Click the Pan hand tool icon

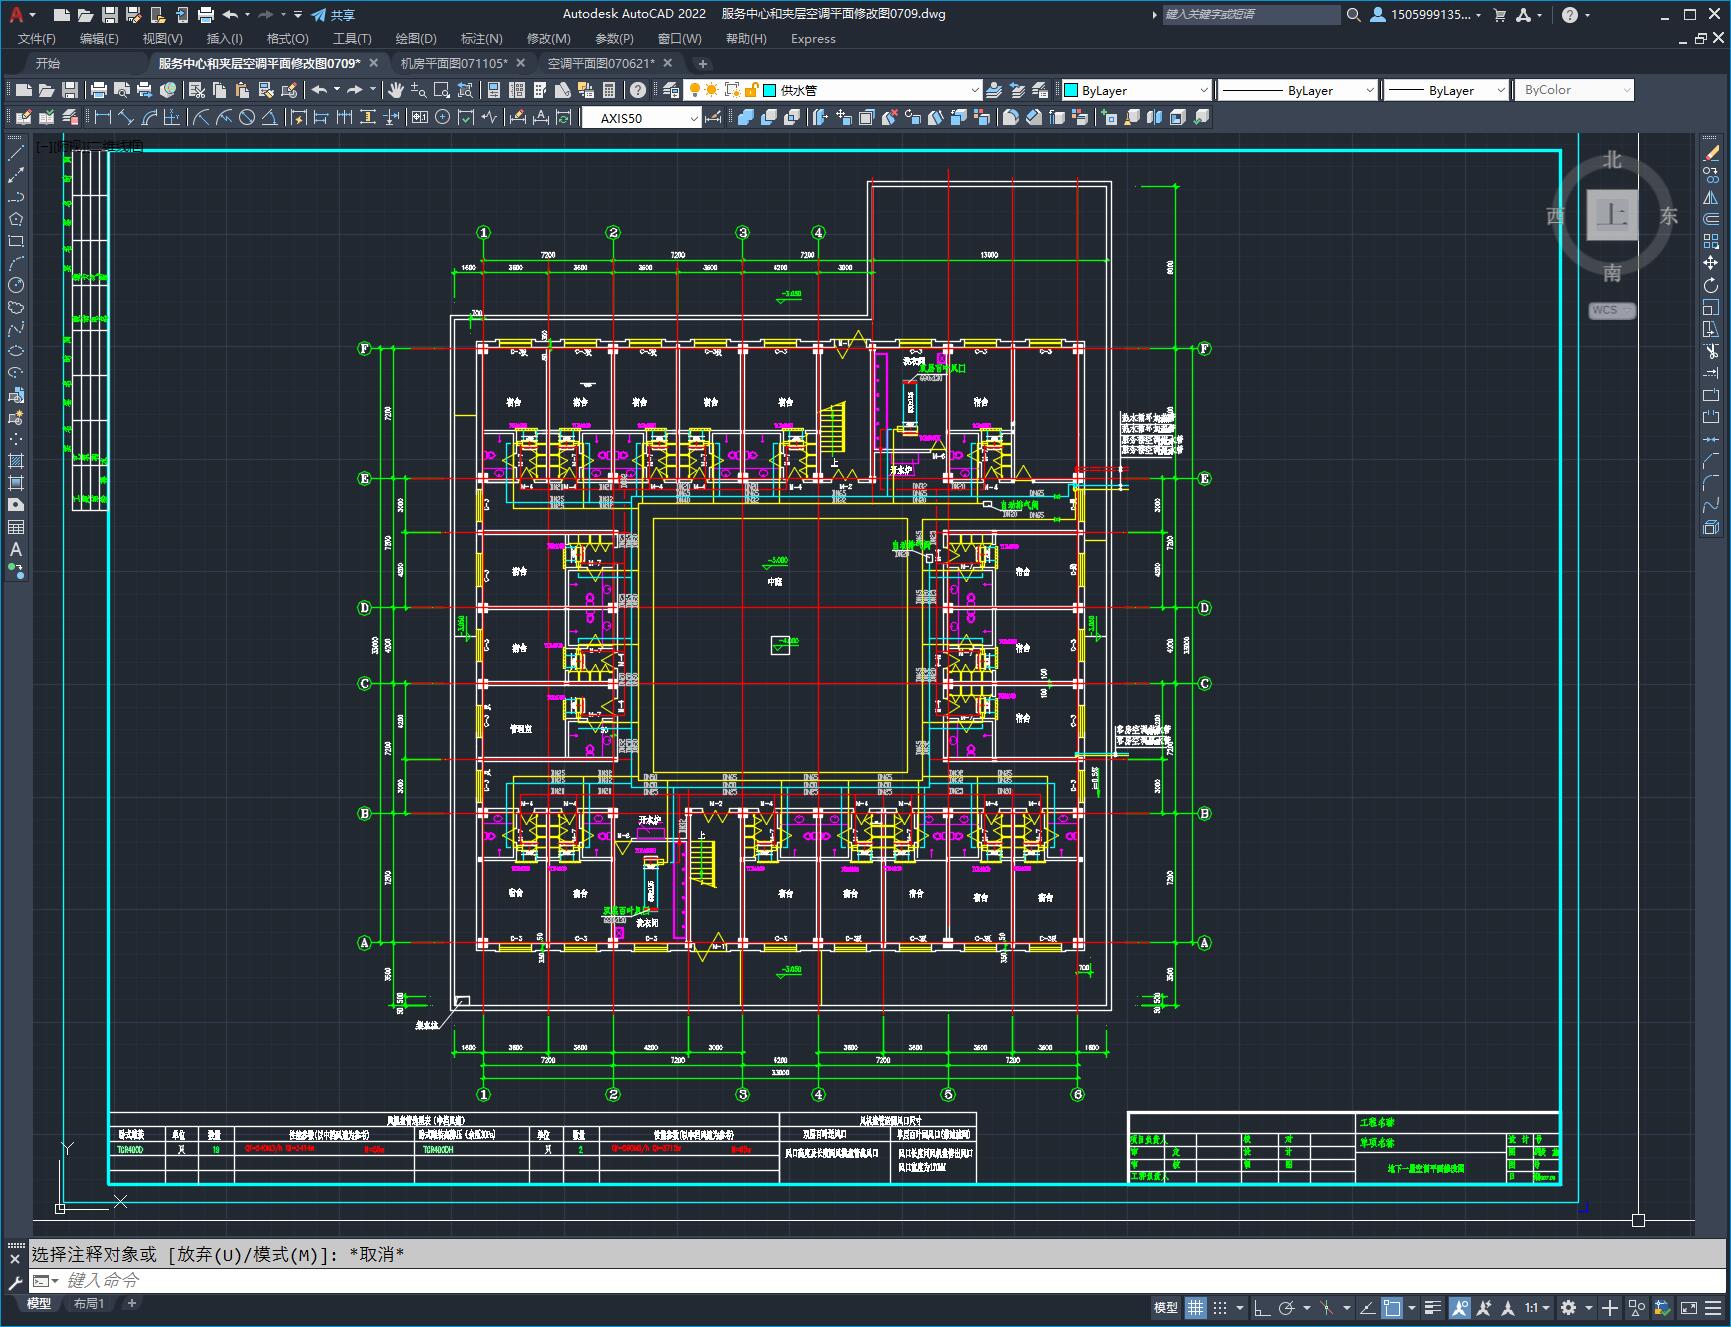click(x=396, y=90)
